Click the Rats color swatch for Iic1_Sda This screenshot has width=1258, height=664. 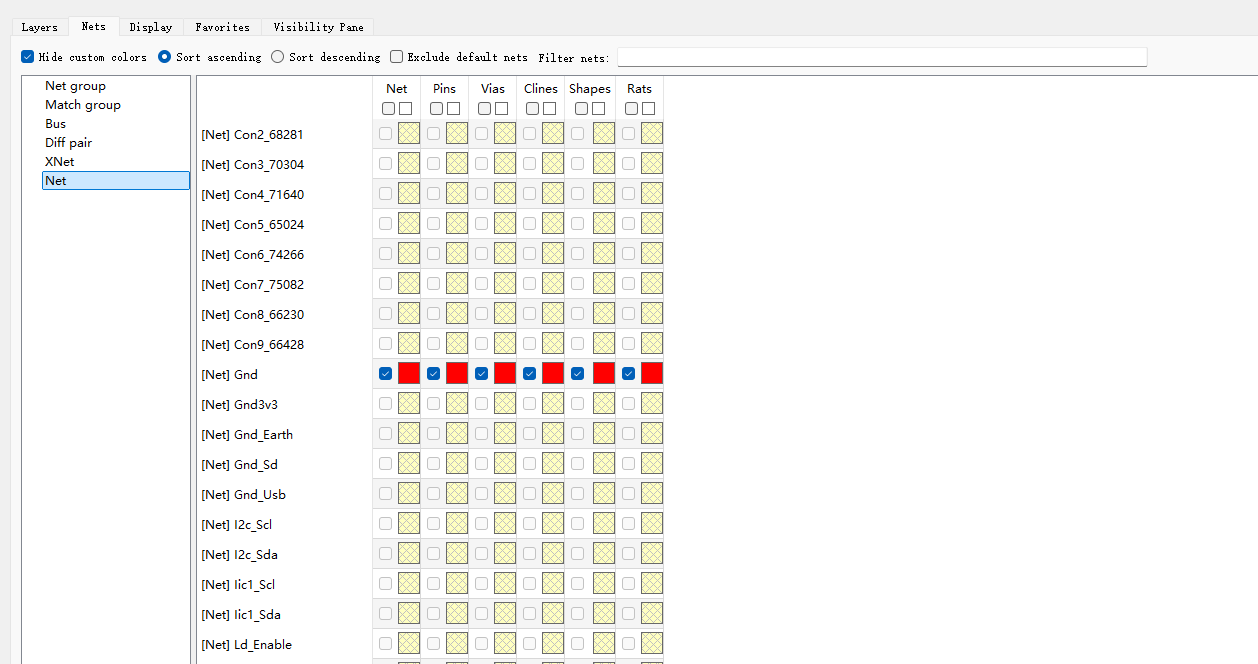pyautogui.click(x=652, y=614)
